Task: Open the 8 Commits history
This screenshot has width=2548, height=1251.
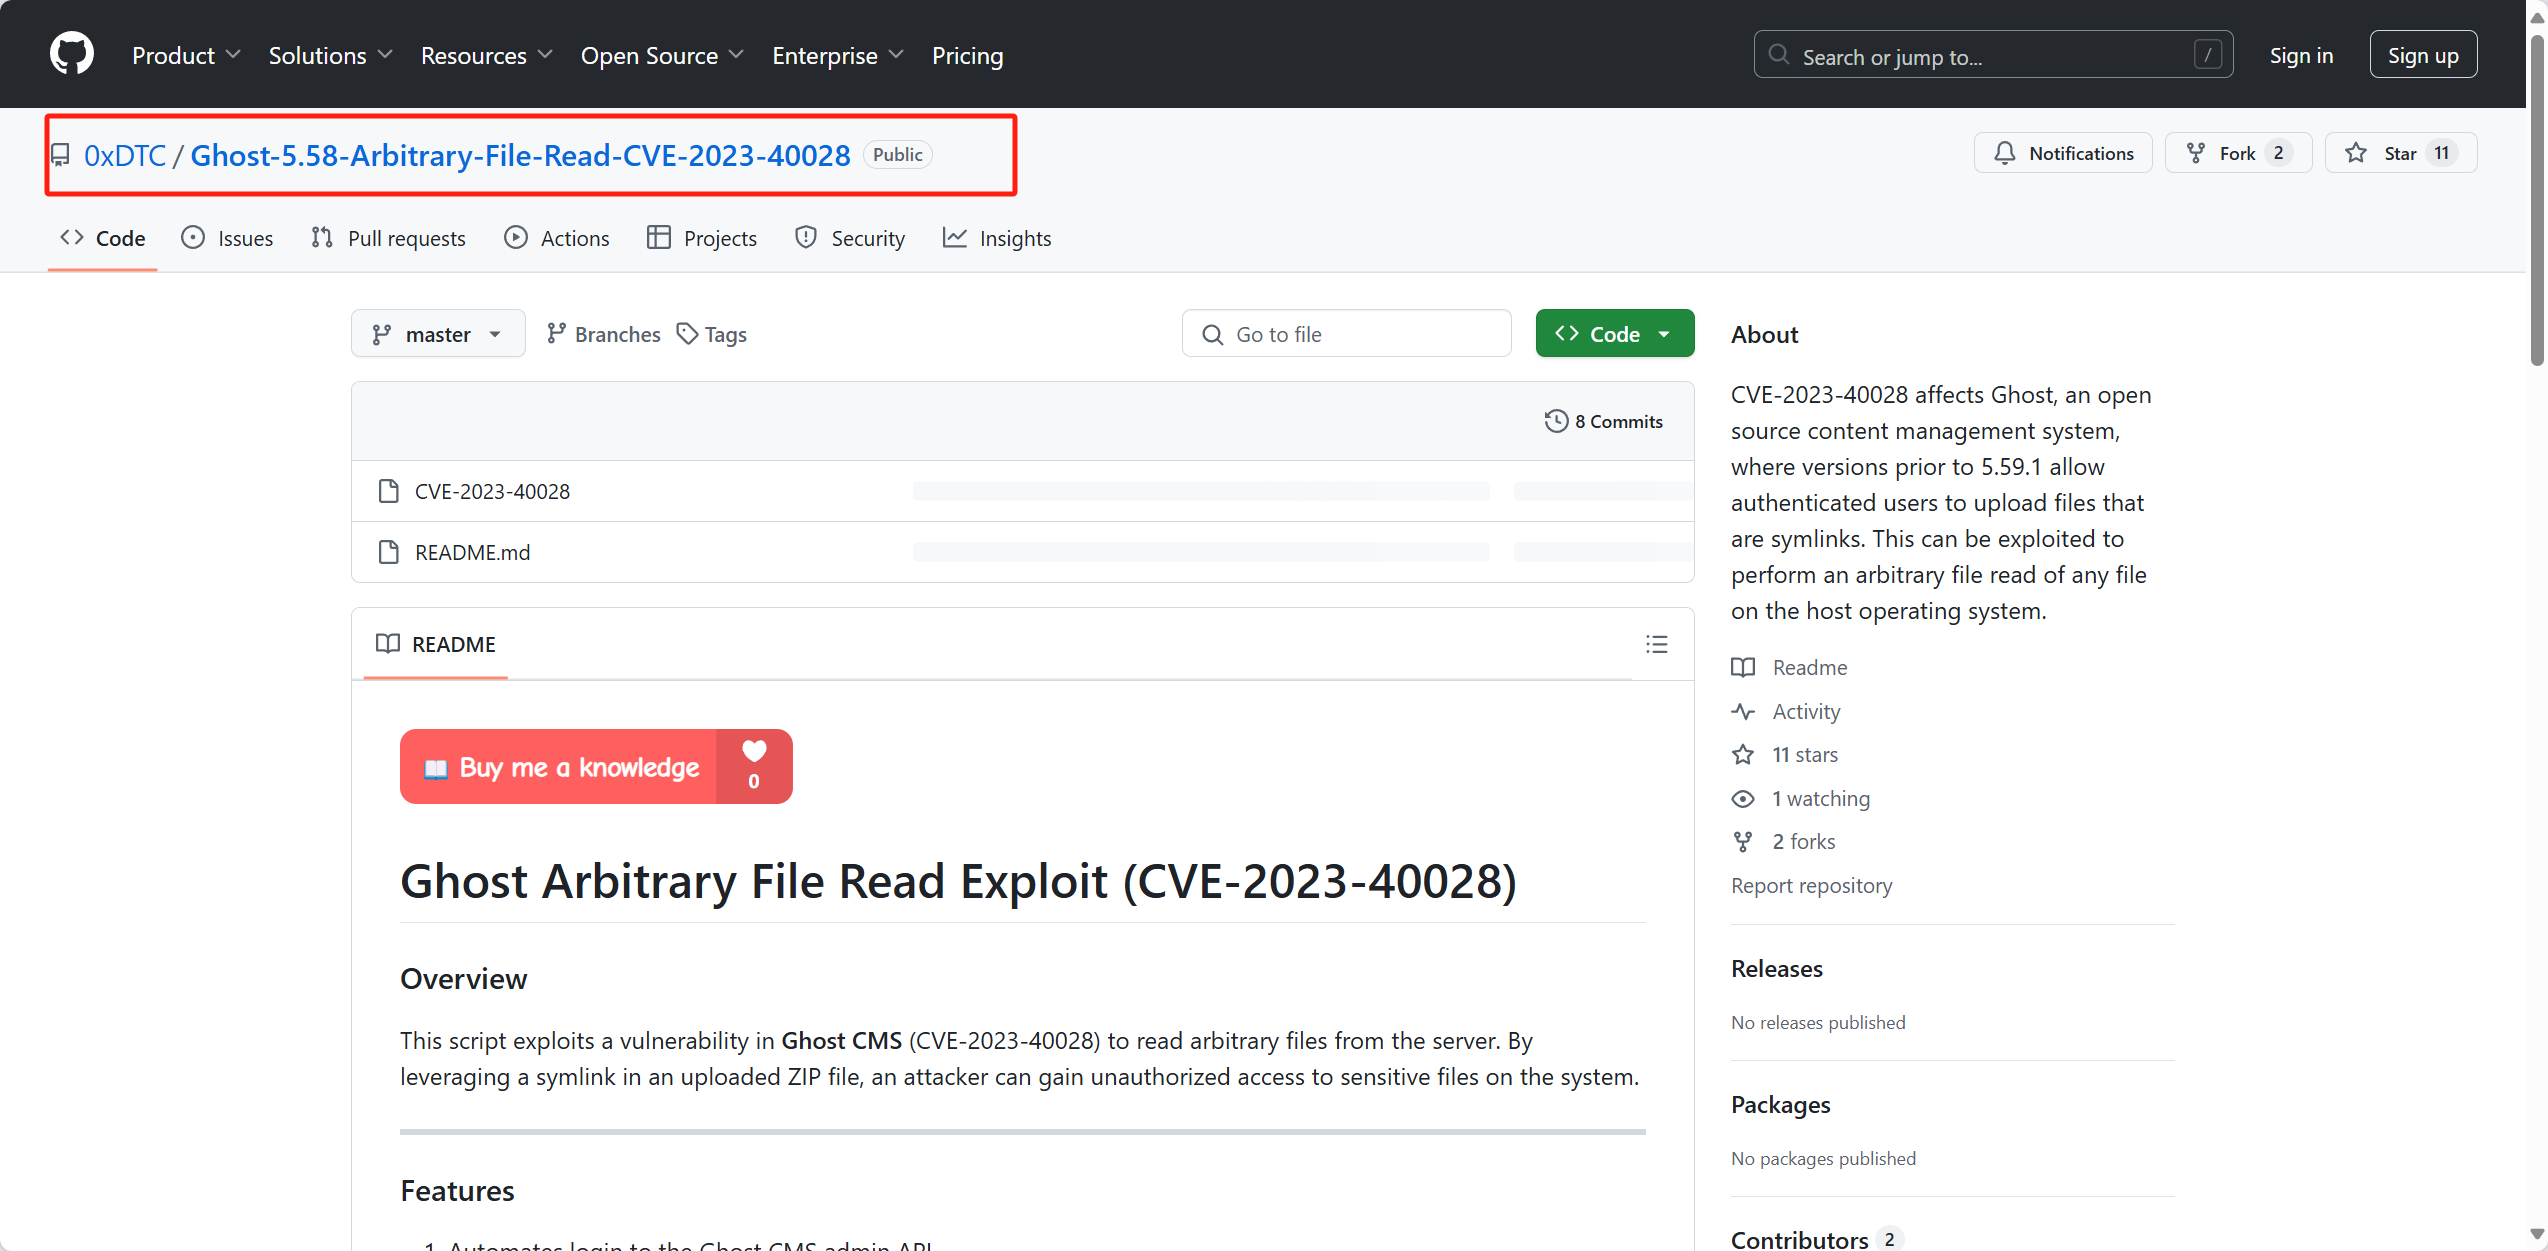Action: tap(1604, 422)
